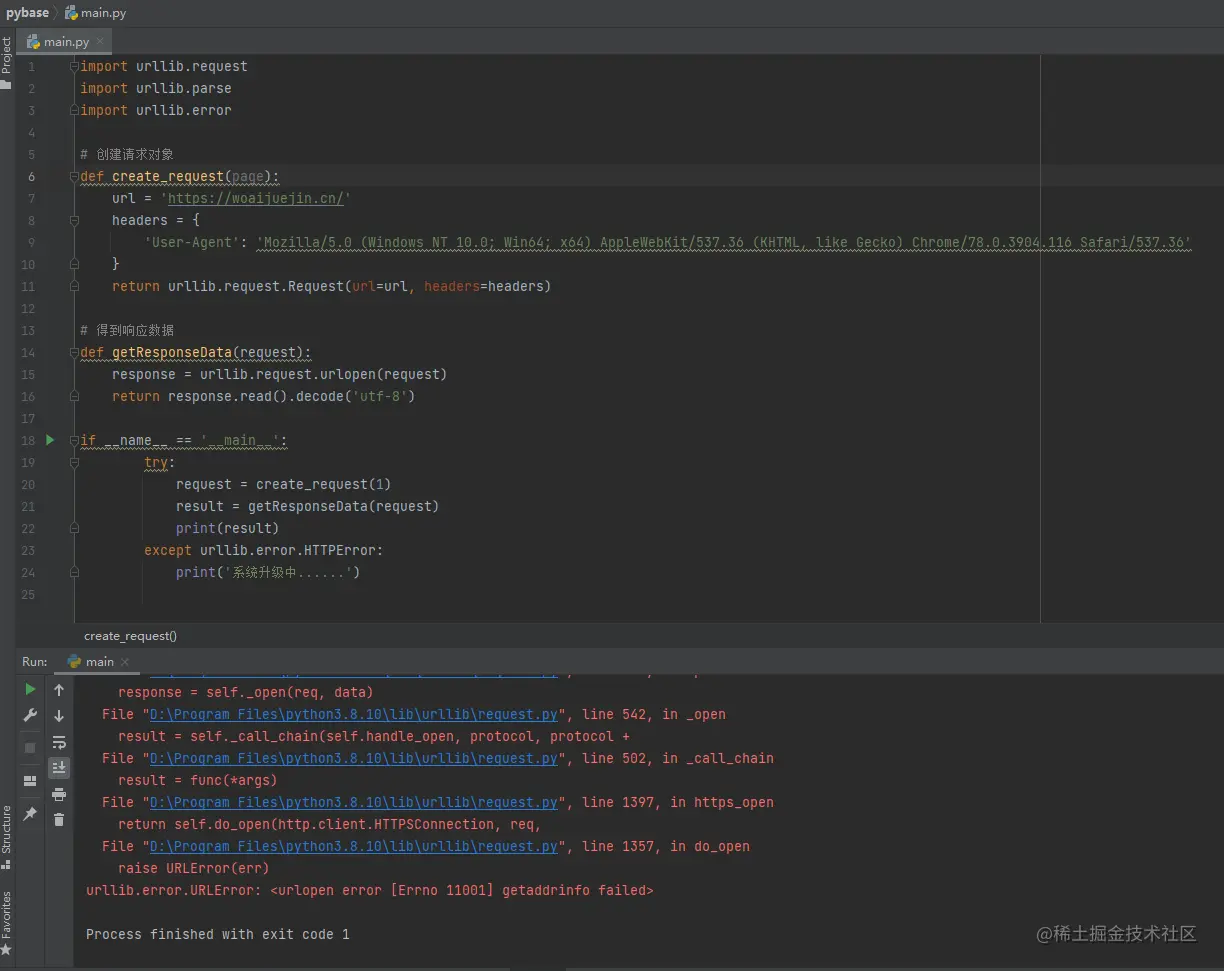Jump up the stack trace with up arrow

click(59, 690)
